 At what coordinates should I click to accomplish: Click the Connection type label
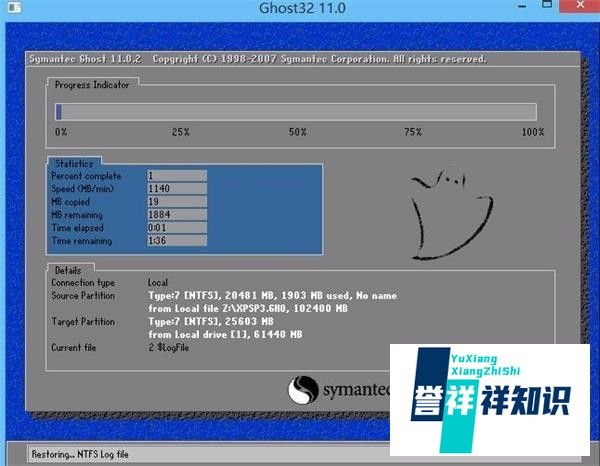pos(83,283)
